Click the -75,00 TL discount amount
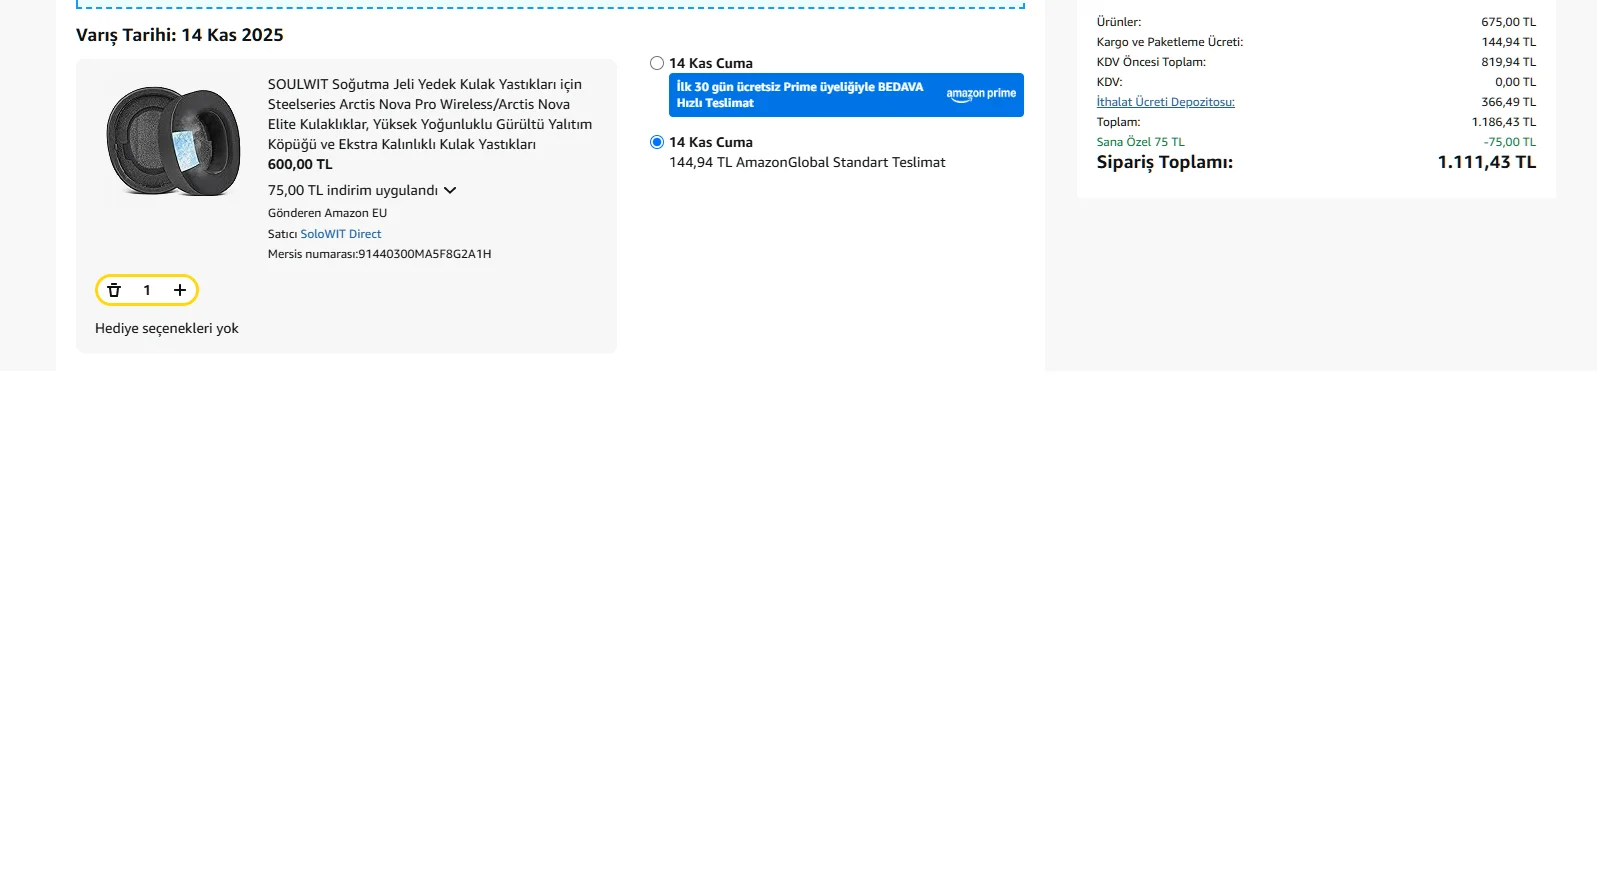1597x875 pixels. [x=1510, y=142]
